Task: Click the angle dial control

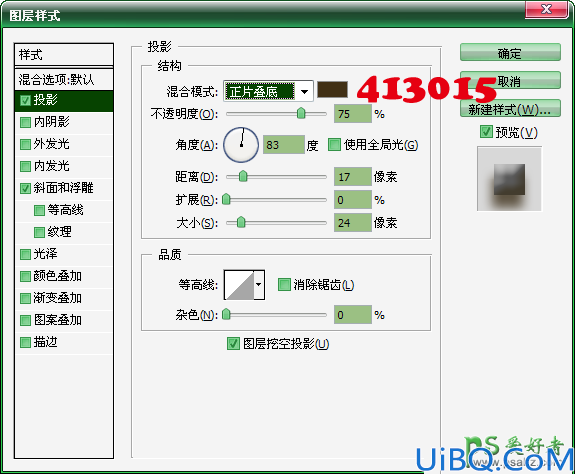Action: coord(241,145)
